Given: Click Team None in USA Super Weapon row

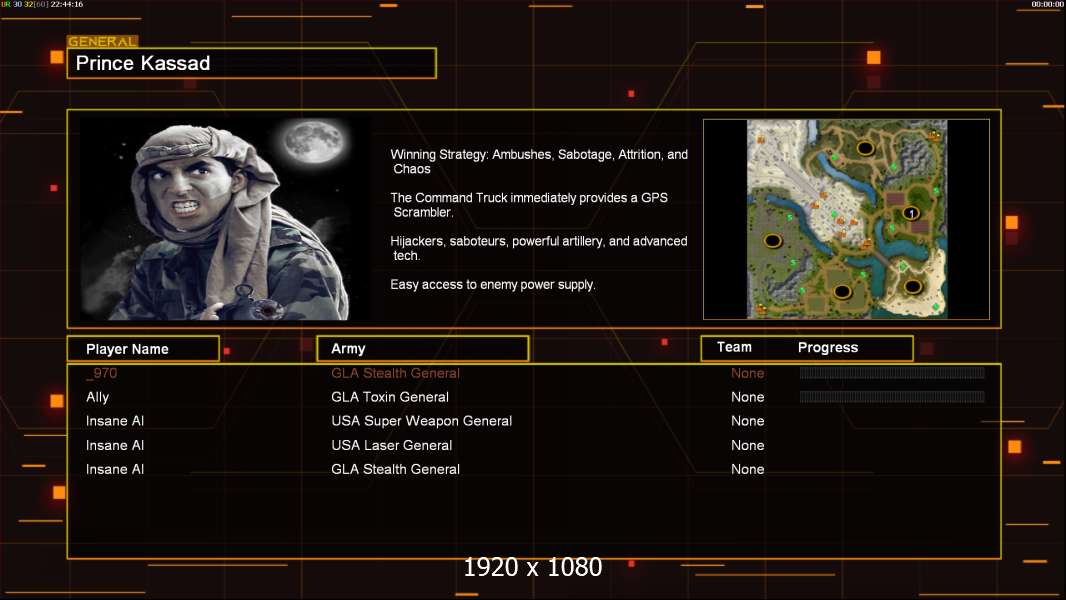Looking at the screenshot, I should [747, 421].
